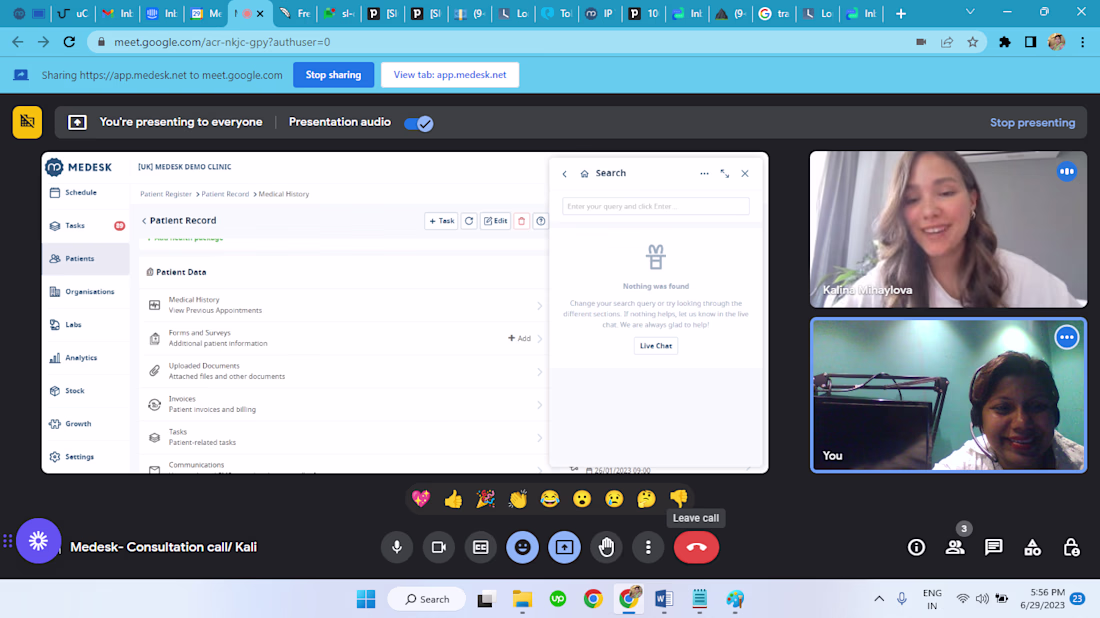Image resolution: width=1100 pixels, height=618 pixels.
Task: Send the laughing face reaction
Action: (550, 499)
